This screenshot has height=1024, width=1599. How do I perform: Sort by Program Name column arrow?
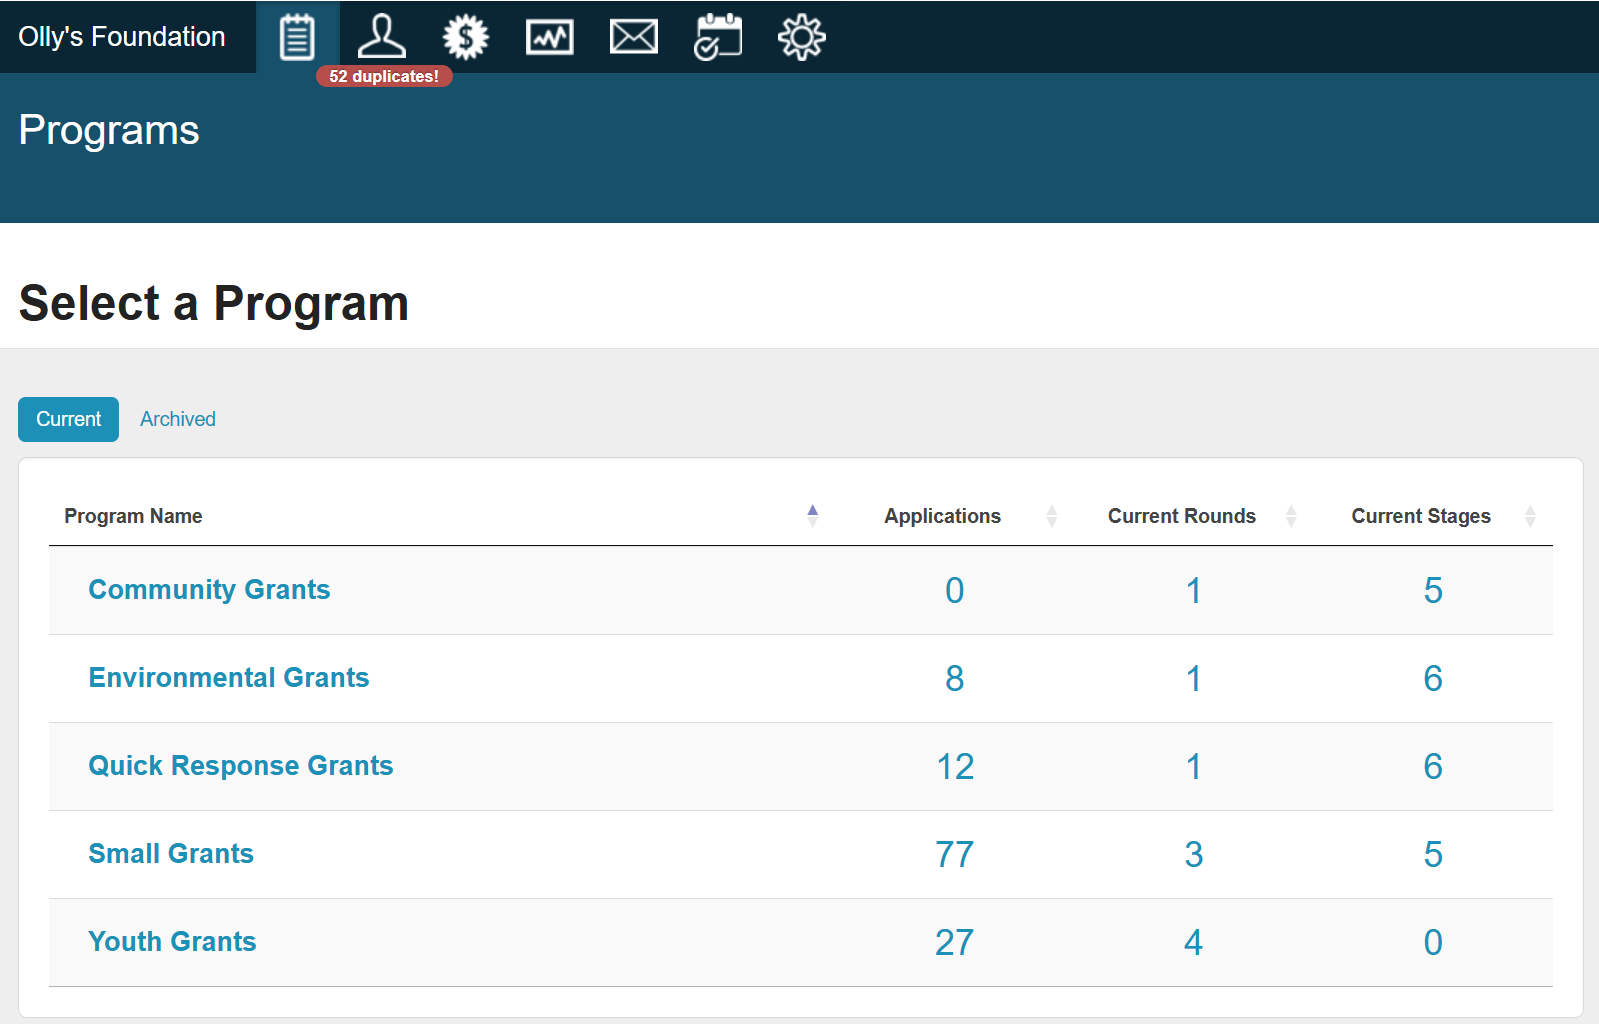click(812, 516)
